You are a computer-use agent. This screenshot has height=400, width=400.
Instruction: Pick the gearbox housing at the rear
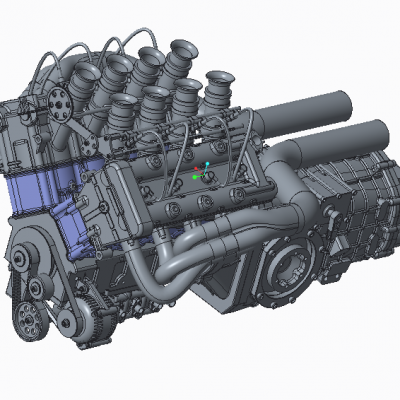coord(360,213)
